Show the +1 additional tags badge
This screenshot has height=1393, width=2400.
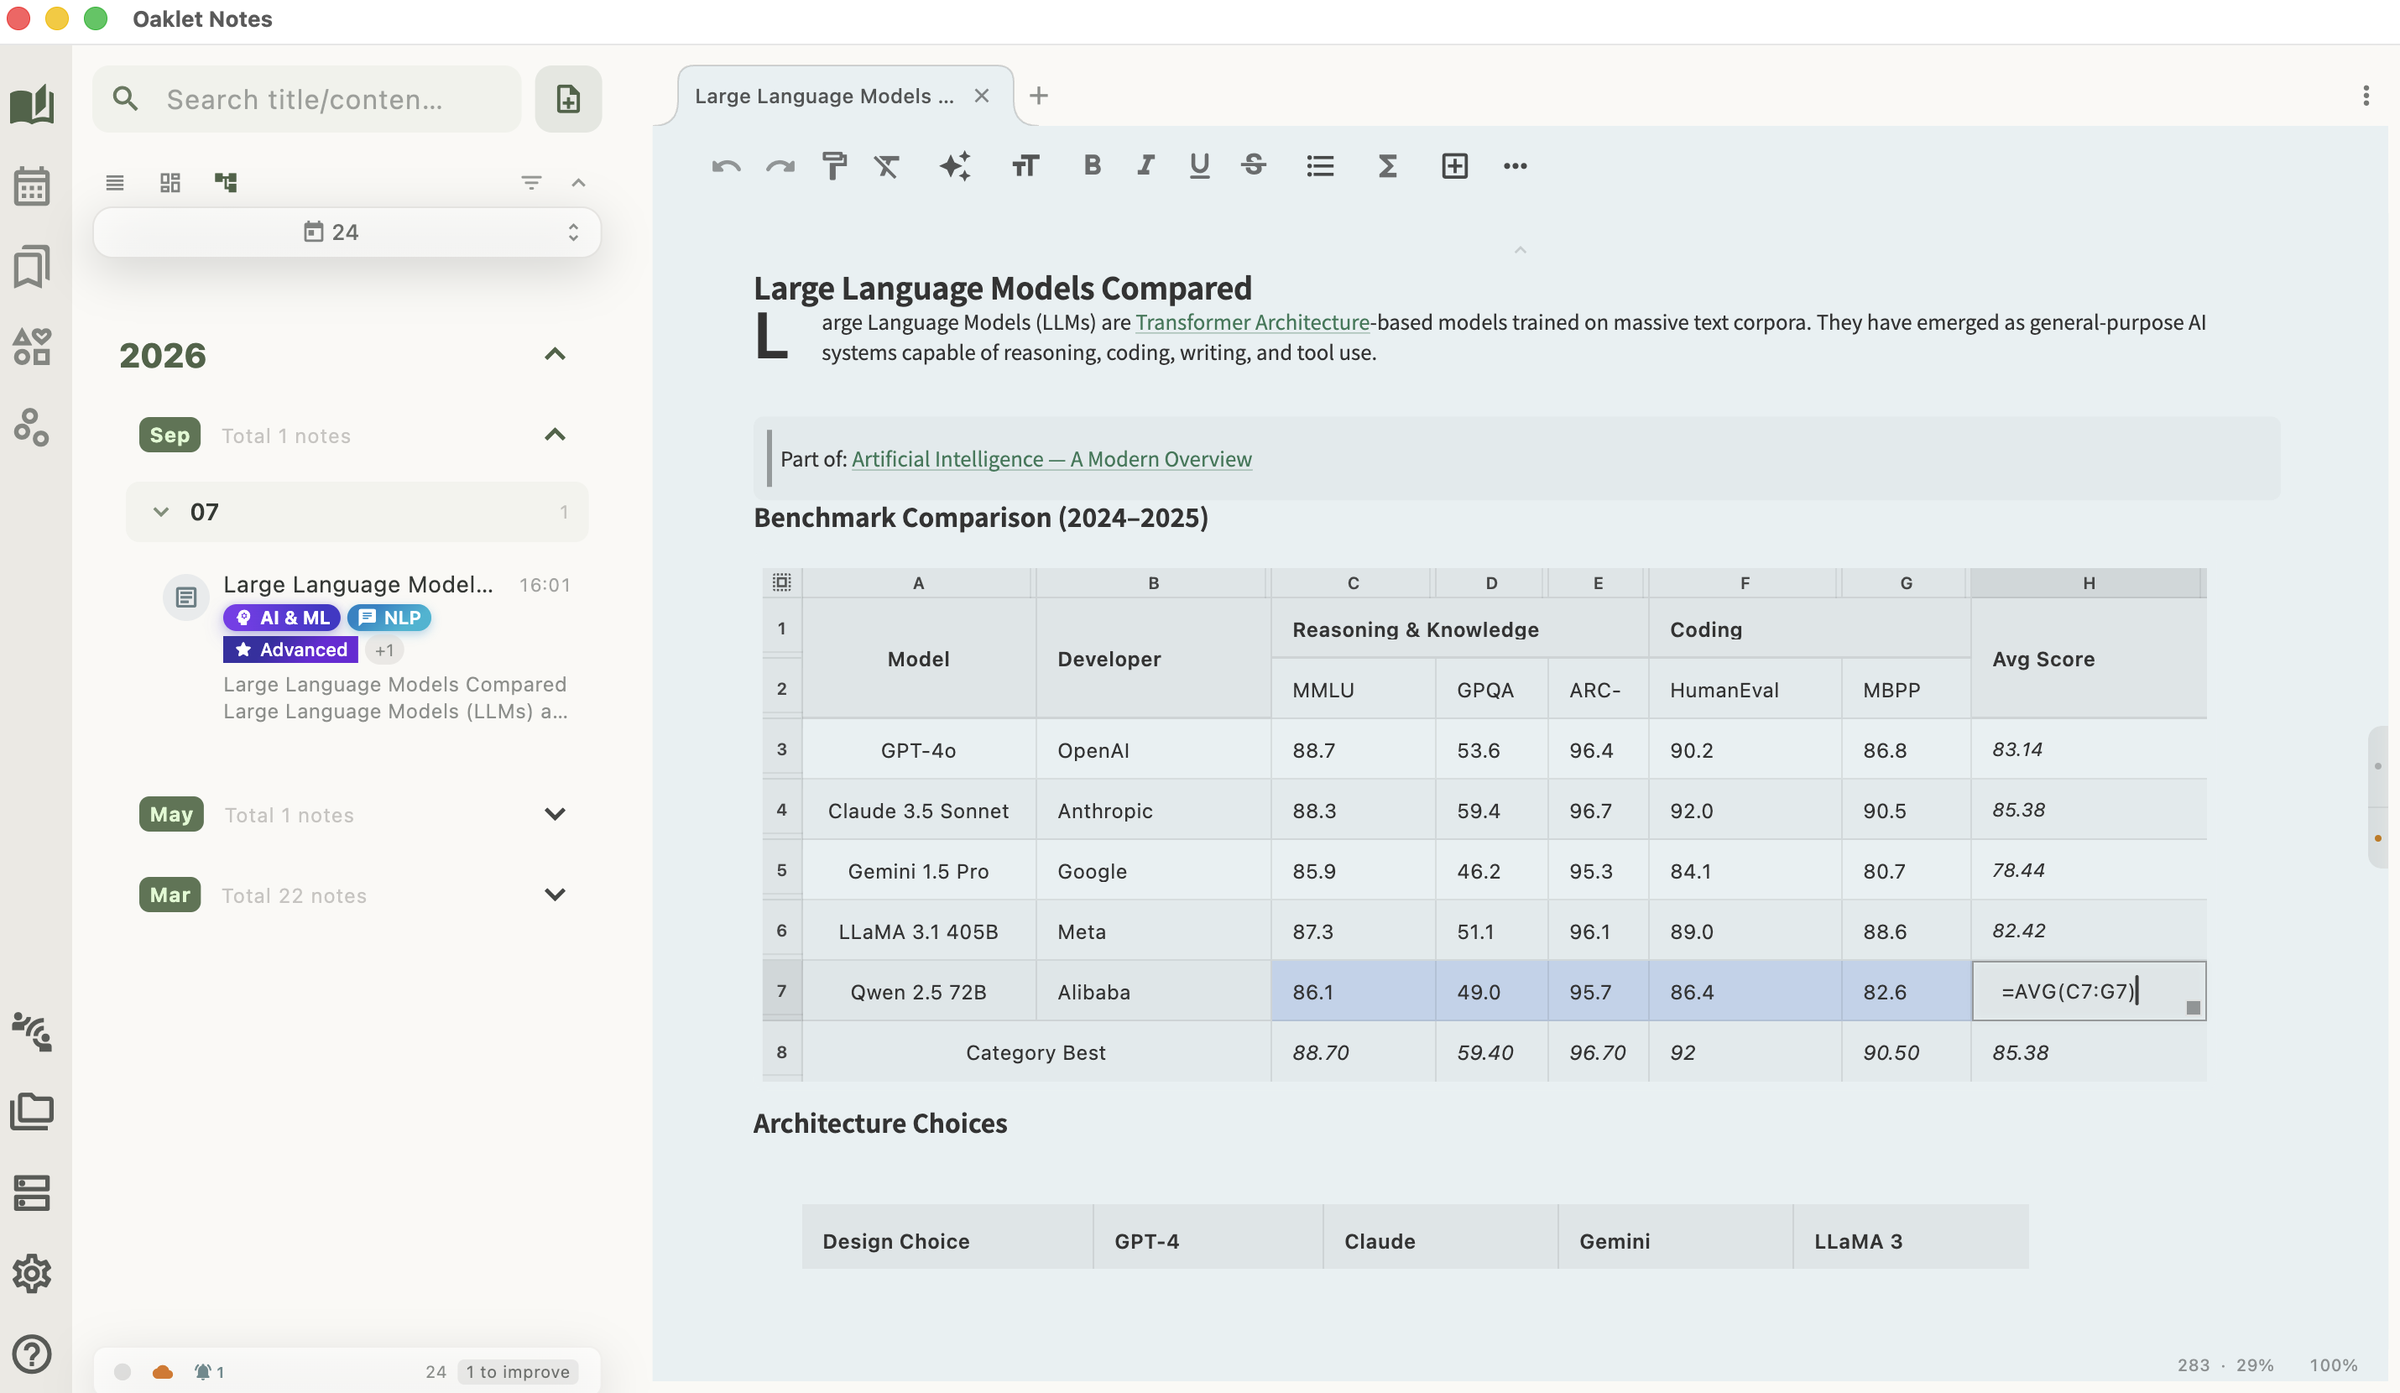click(x=384, y=651)
